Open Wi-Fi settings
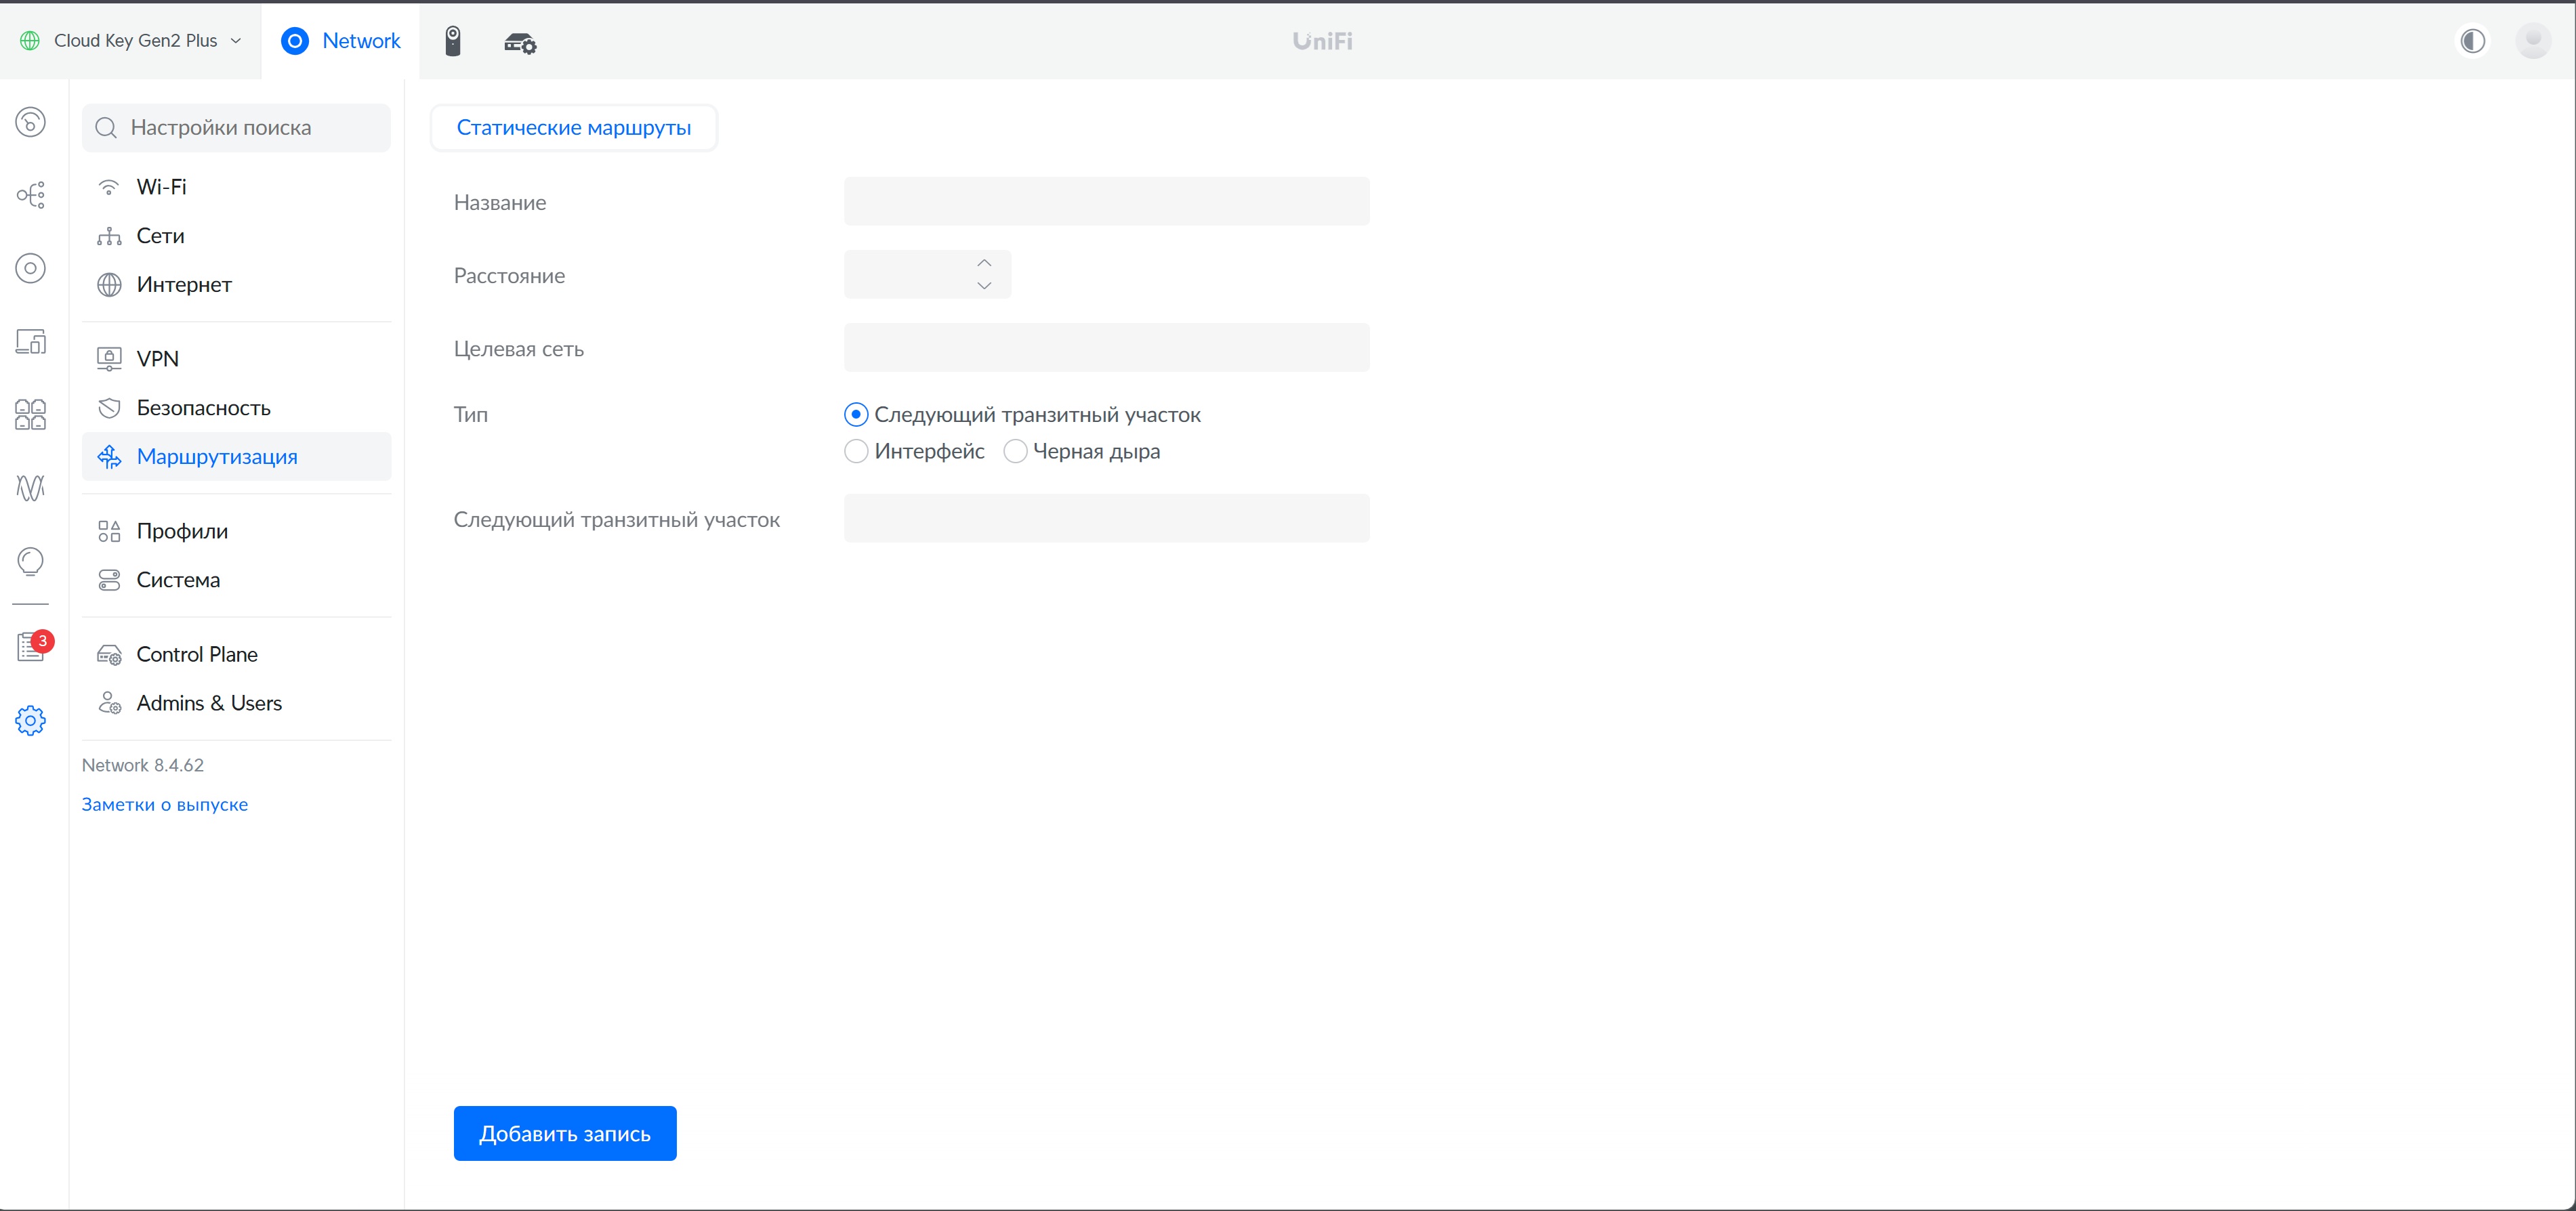2576x1211 pixels. [x=236, y=187]
